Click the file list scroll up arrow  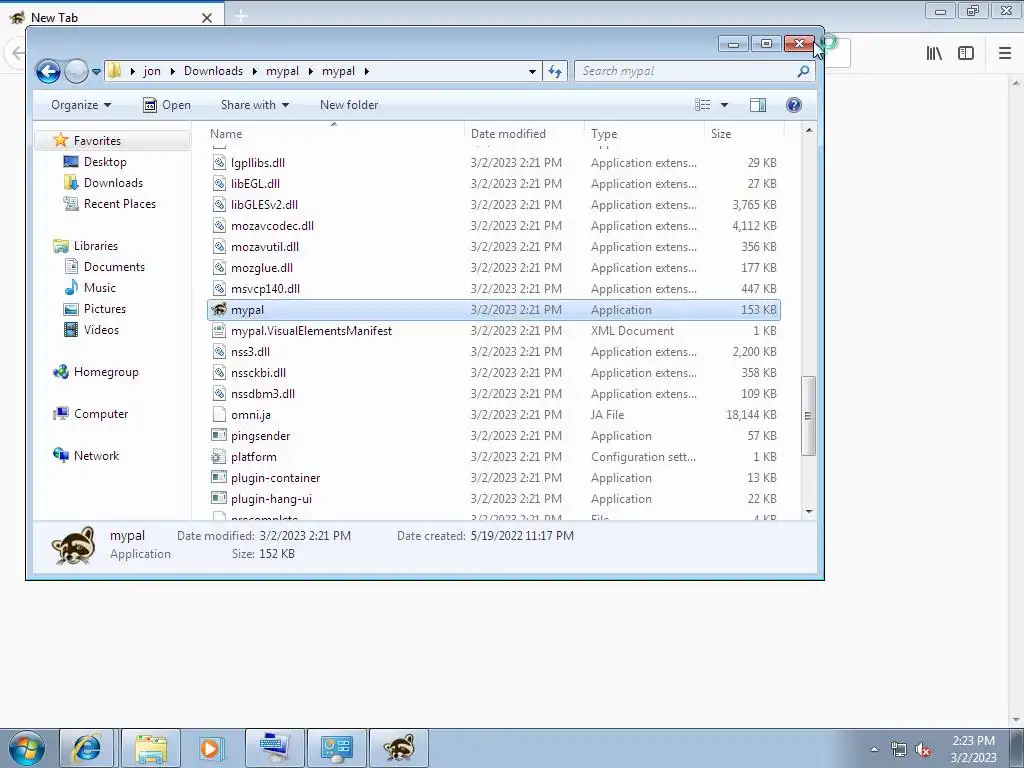click(808, 131)
